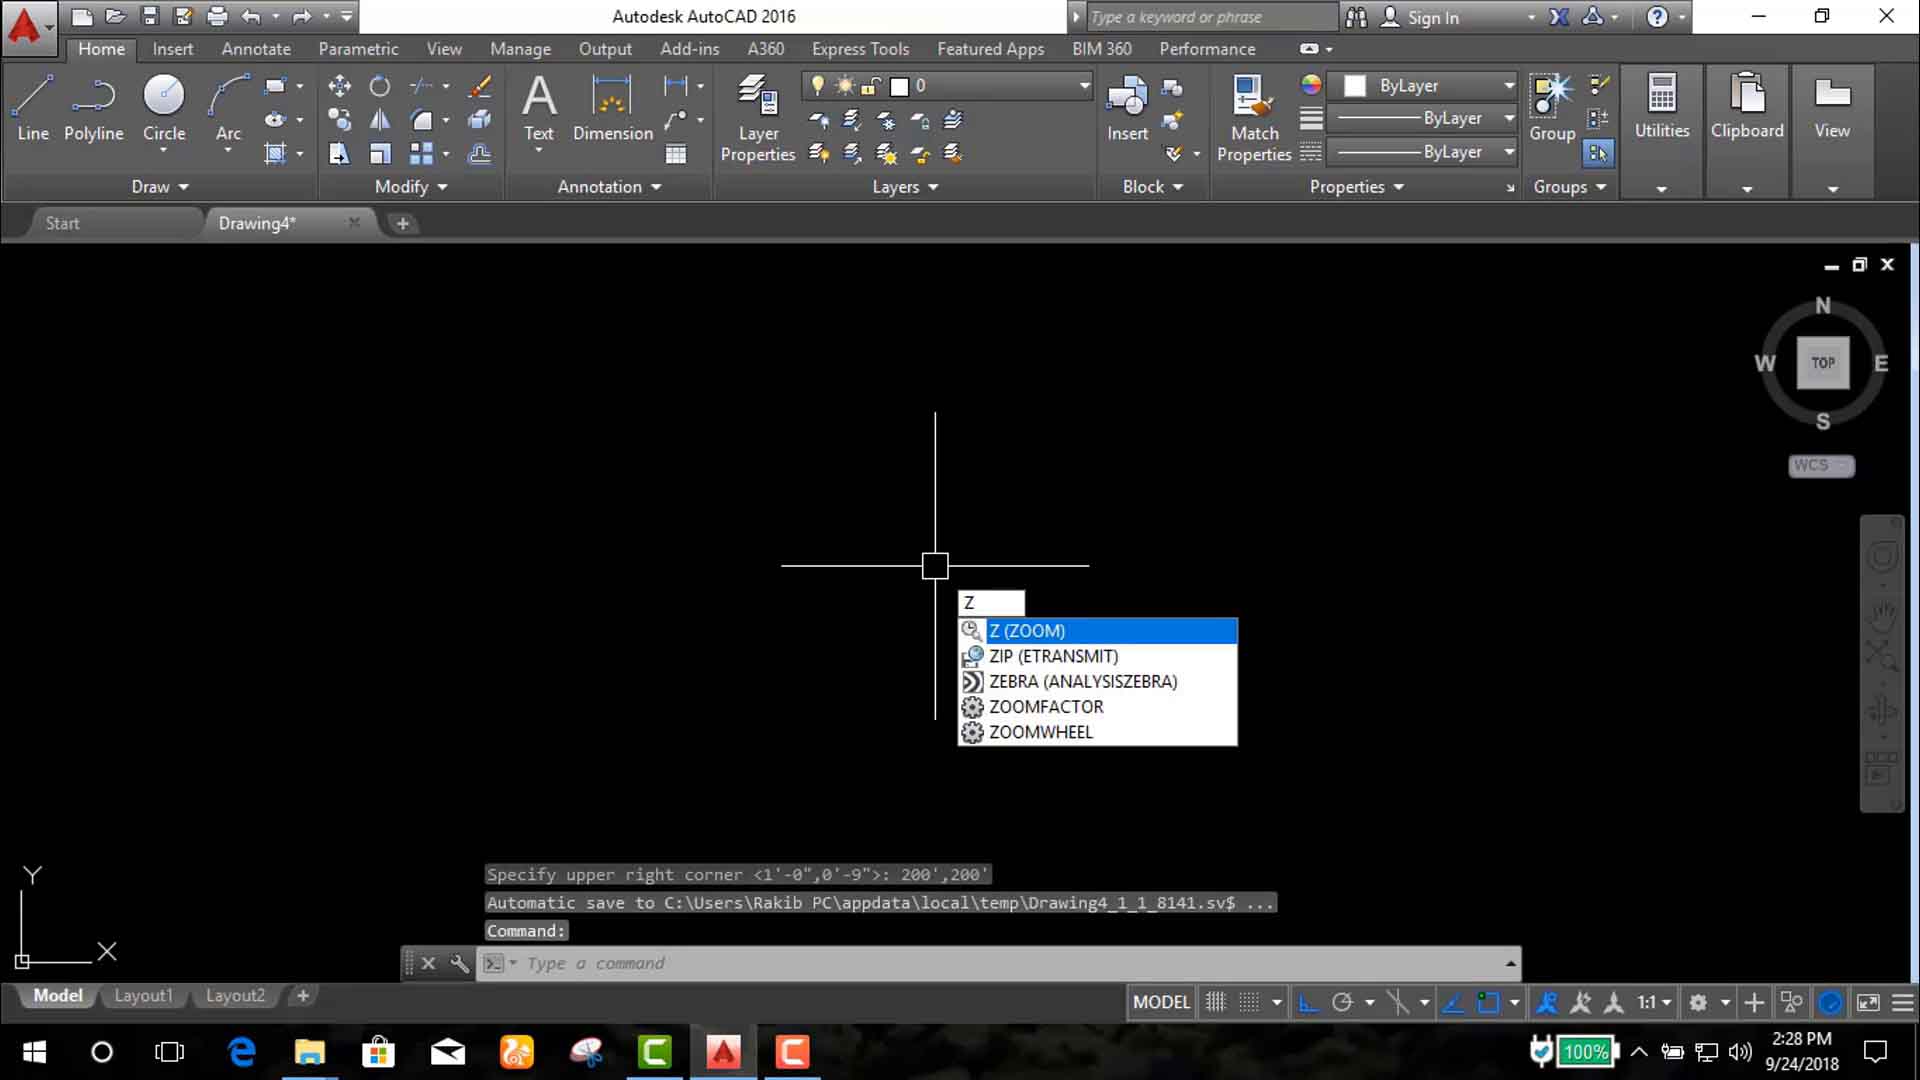The width and height of the screenshot is (1920, 1080).
Task: Expand the Modify panel dropdown
Action: pos(411,187)
